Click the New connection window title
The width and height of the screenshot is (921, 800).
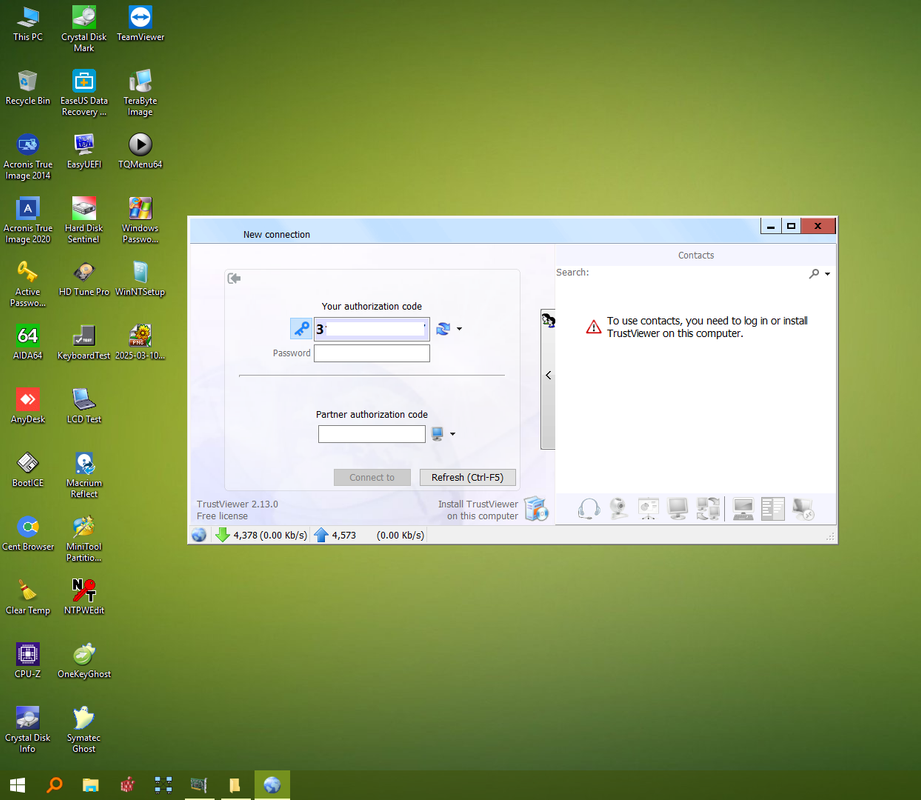coord(277,234)
